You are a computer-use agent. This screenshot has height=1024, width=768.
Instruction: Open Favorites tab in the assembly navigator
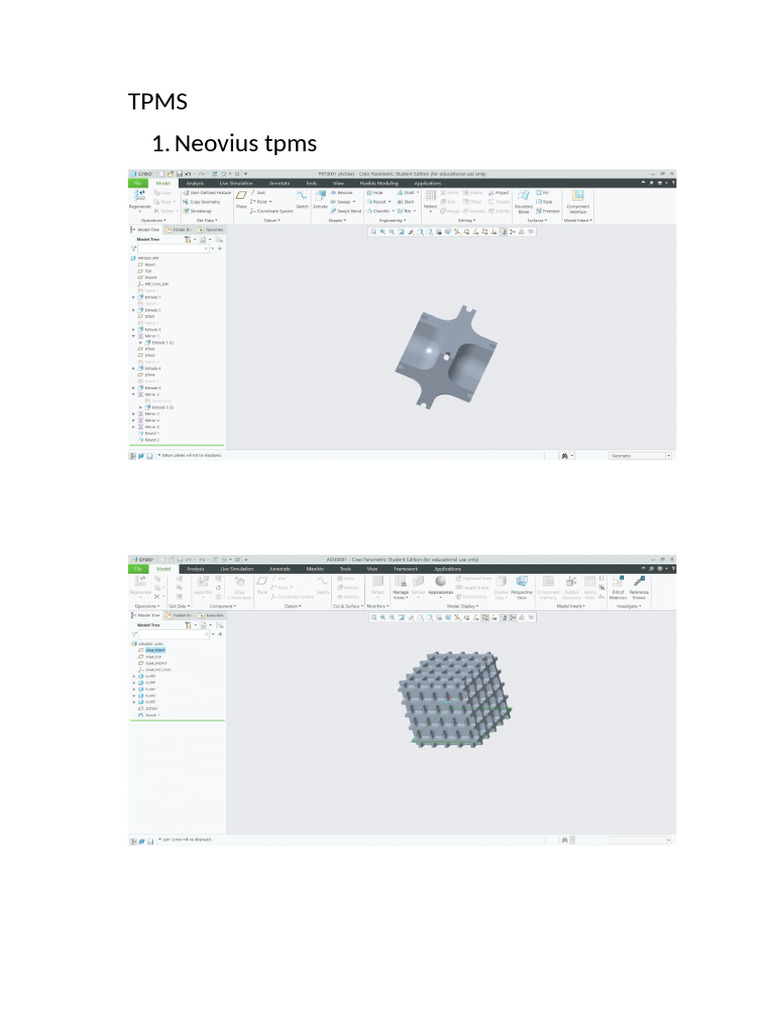pos(211,615)
